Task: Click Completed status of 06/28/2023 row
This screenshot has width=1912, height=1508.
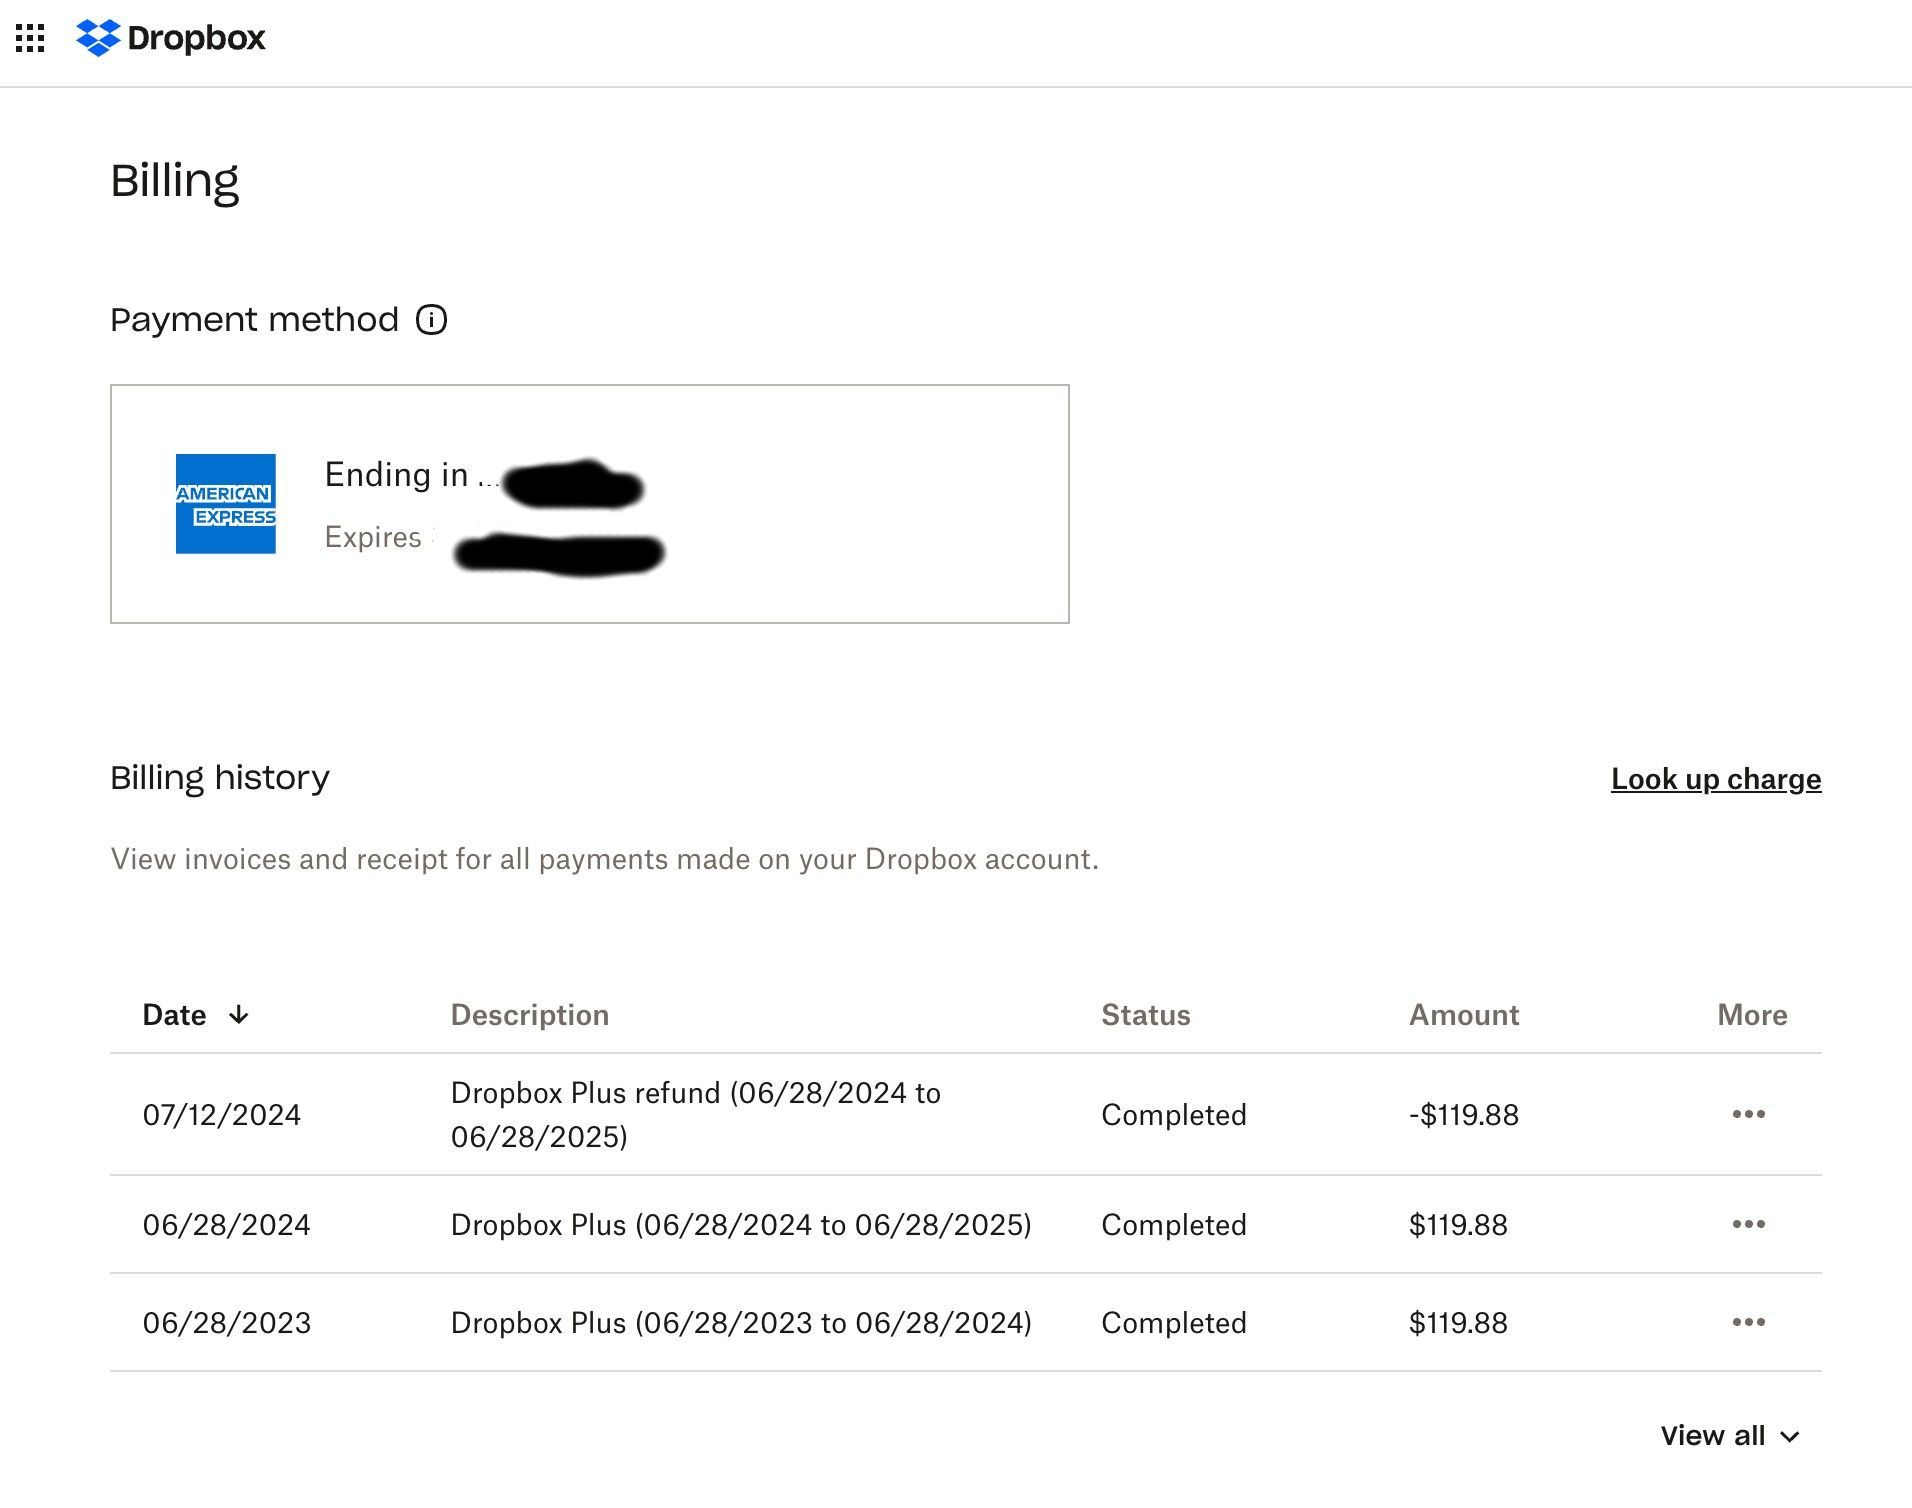Action: (x=1174, y=1323)
